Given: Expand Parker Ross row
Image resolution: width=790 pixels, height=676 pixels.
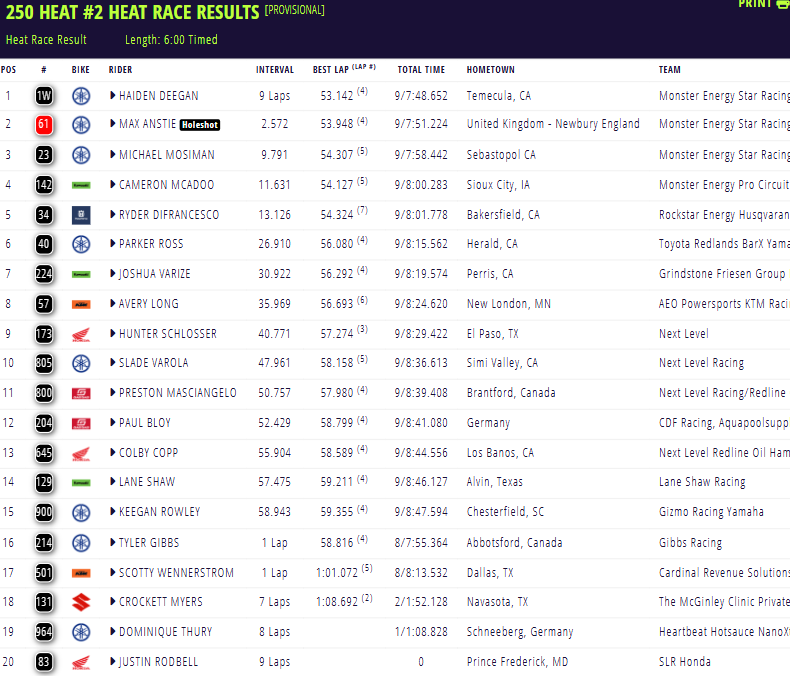Looking at the screenshot, I should coord(113,243).
